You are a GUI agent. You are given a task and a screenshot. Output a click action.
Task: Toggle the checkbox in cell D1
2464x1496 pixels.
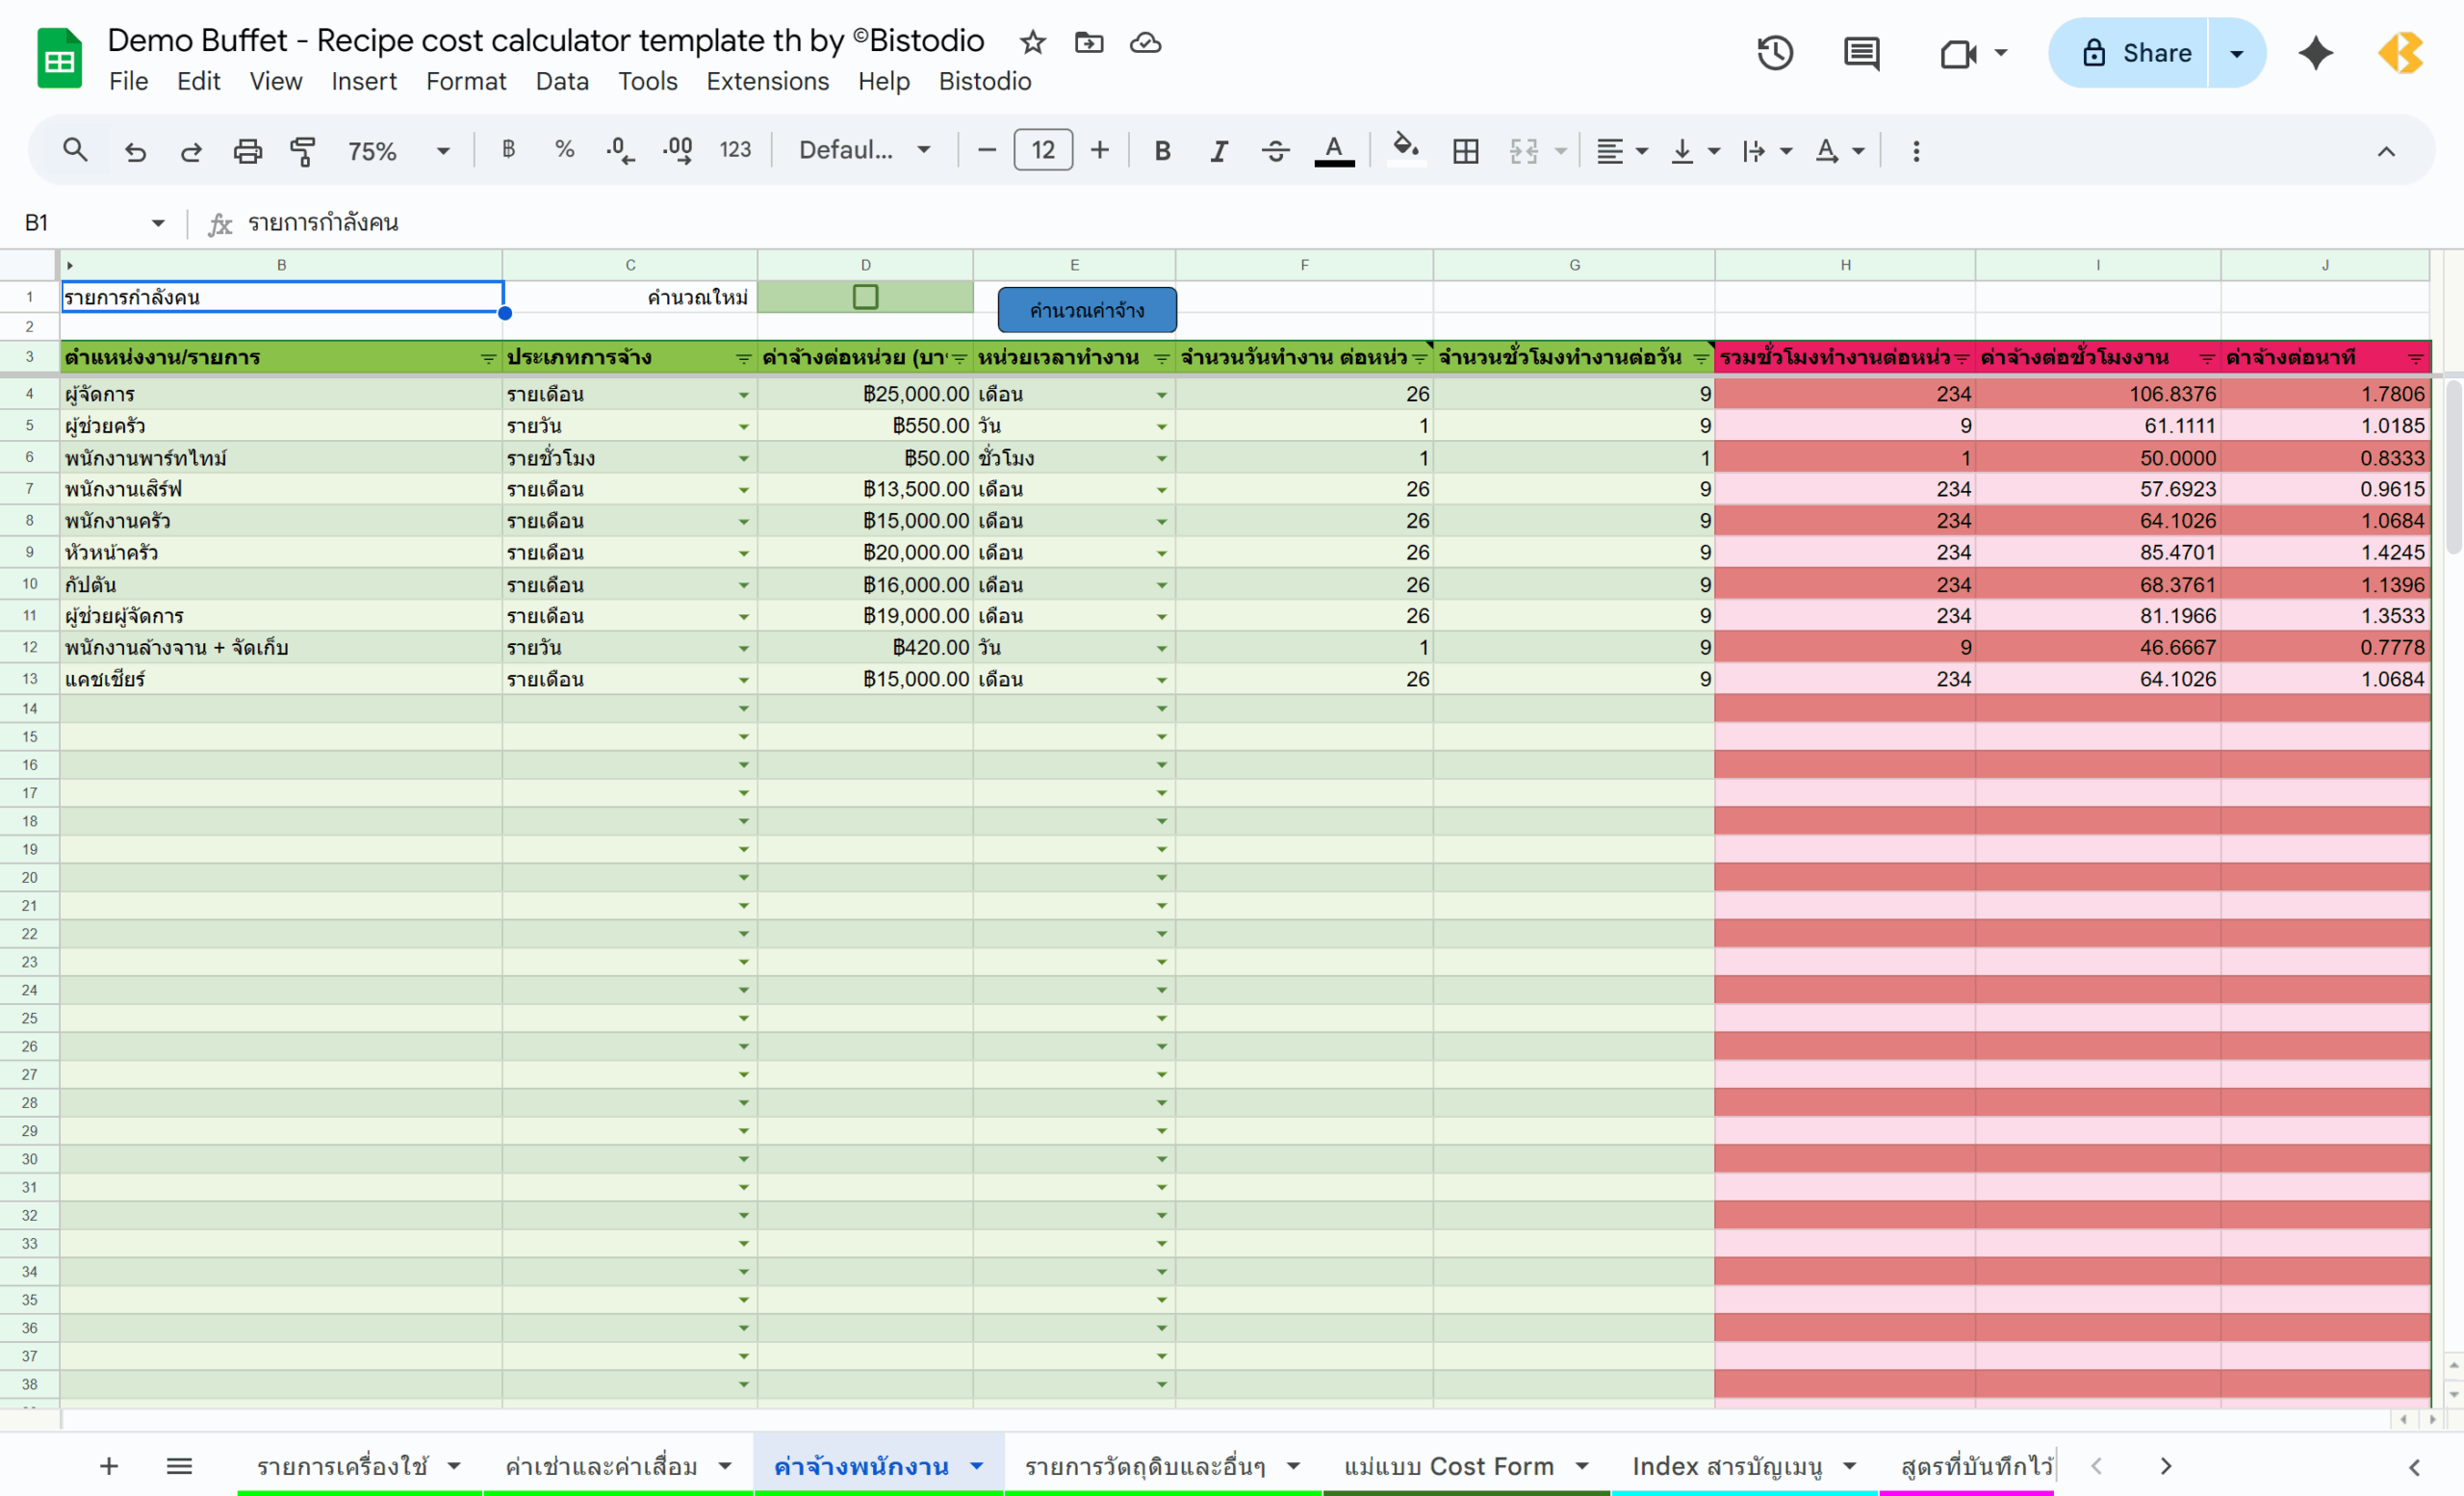(x=865, y=297)
